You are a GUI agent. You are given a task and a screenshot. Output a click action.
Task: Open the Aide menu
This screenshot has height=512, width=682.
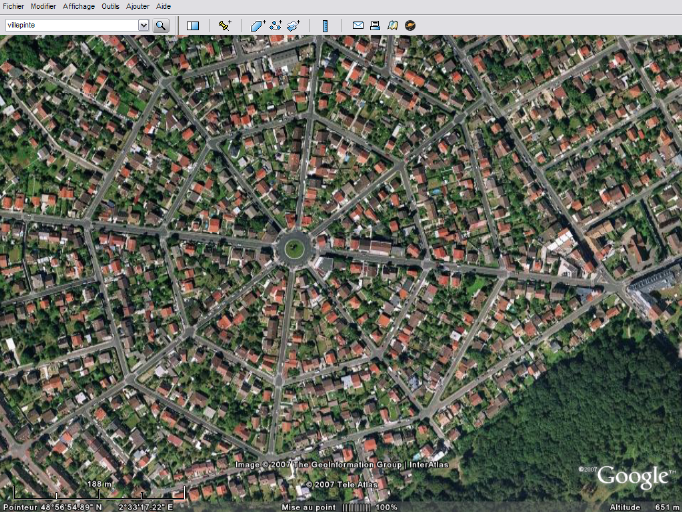(x=164, y=6)
